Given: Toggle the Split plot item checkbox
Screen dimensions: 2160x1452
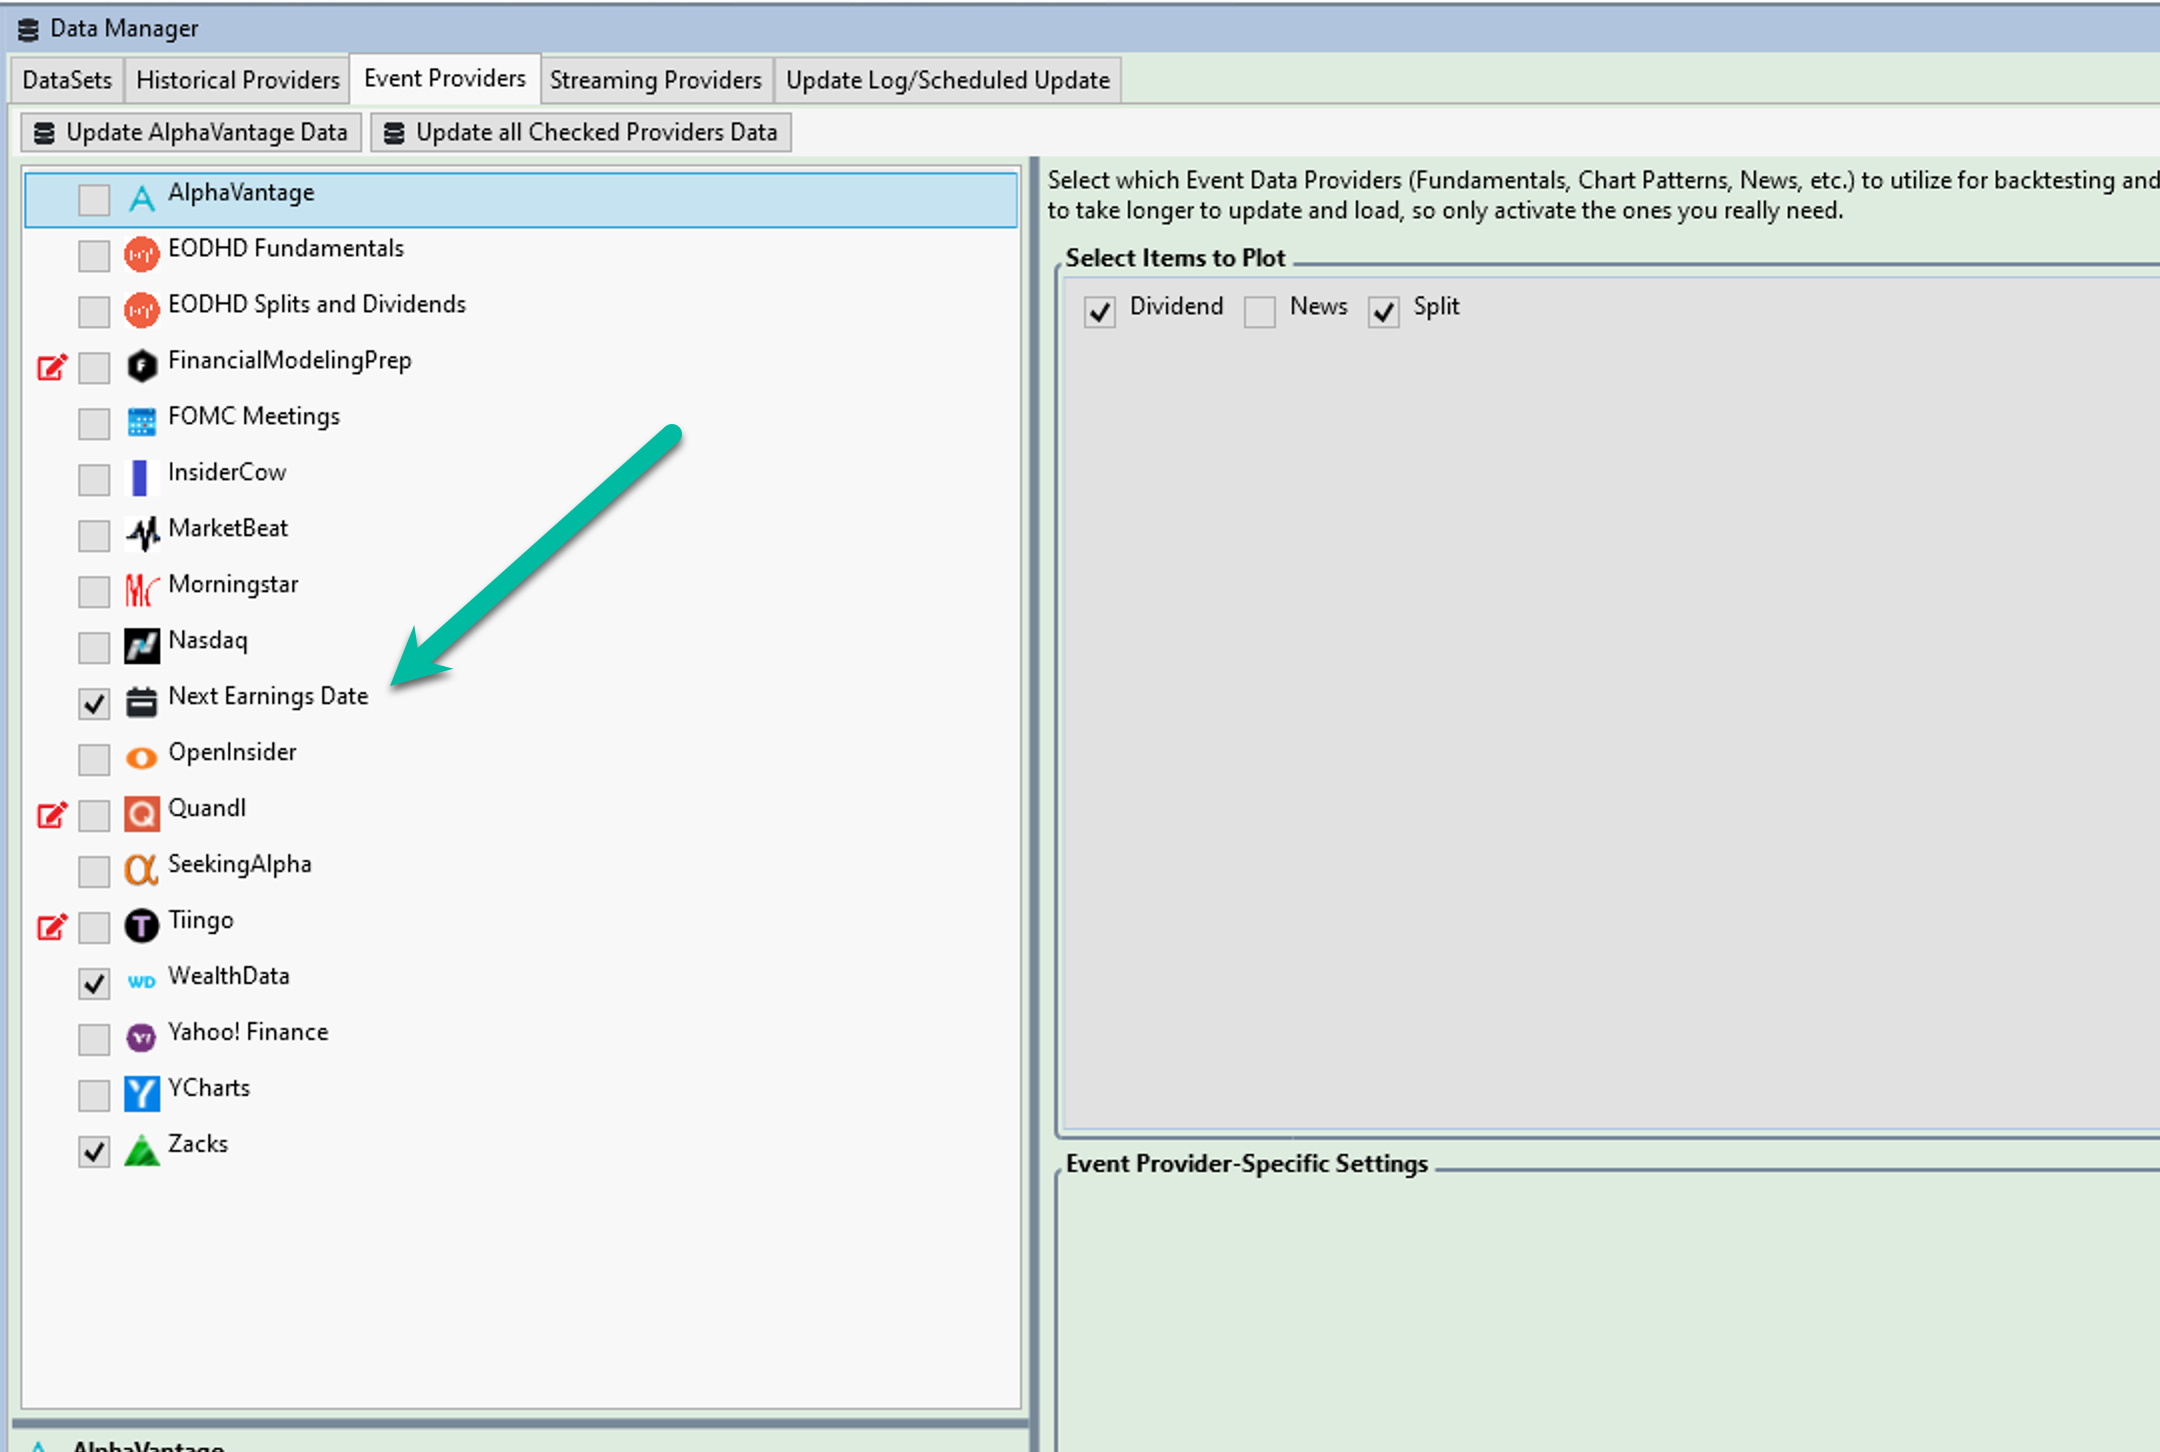Looking at the screenshot, I should point(1384,312).
